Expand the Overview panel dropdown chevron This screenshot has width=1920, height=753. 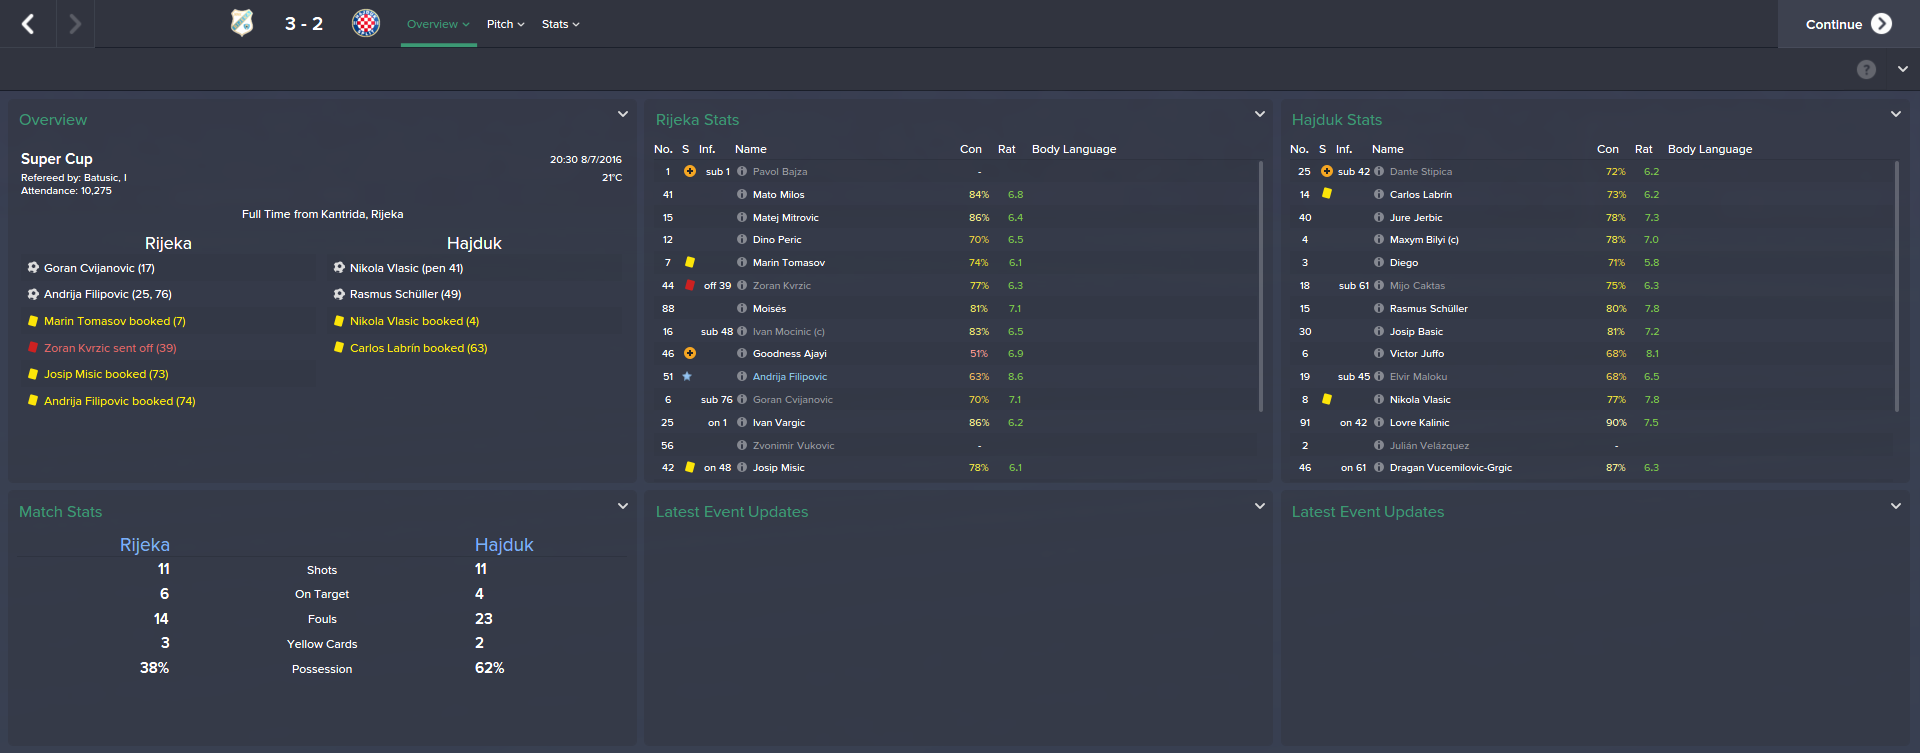click(623, 115)
